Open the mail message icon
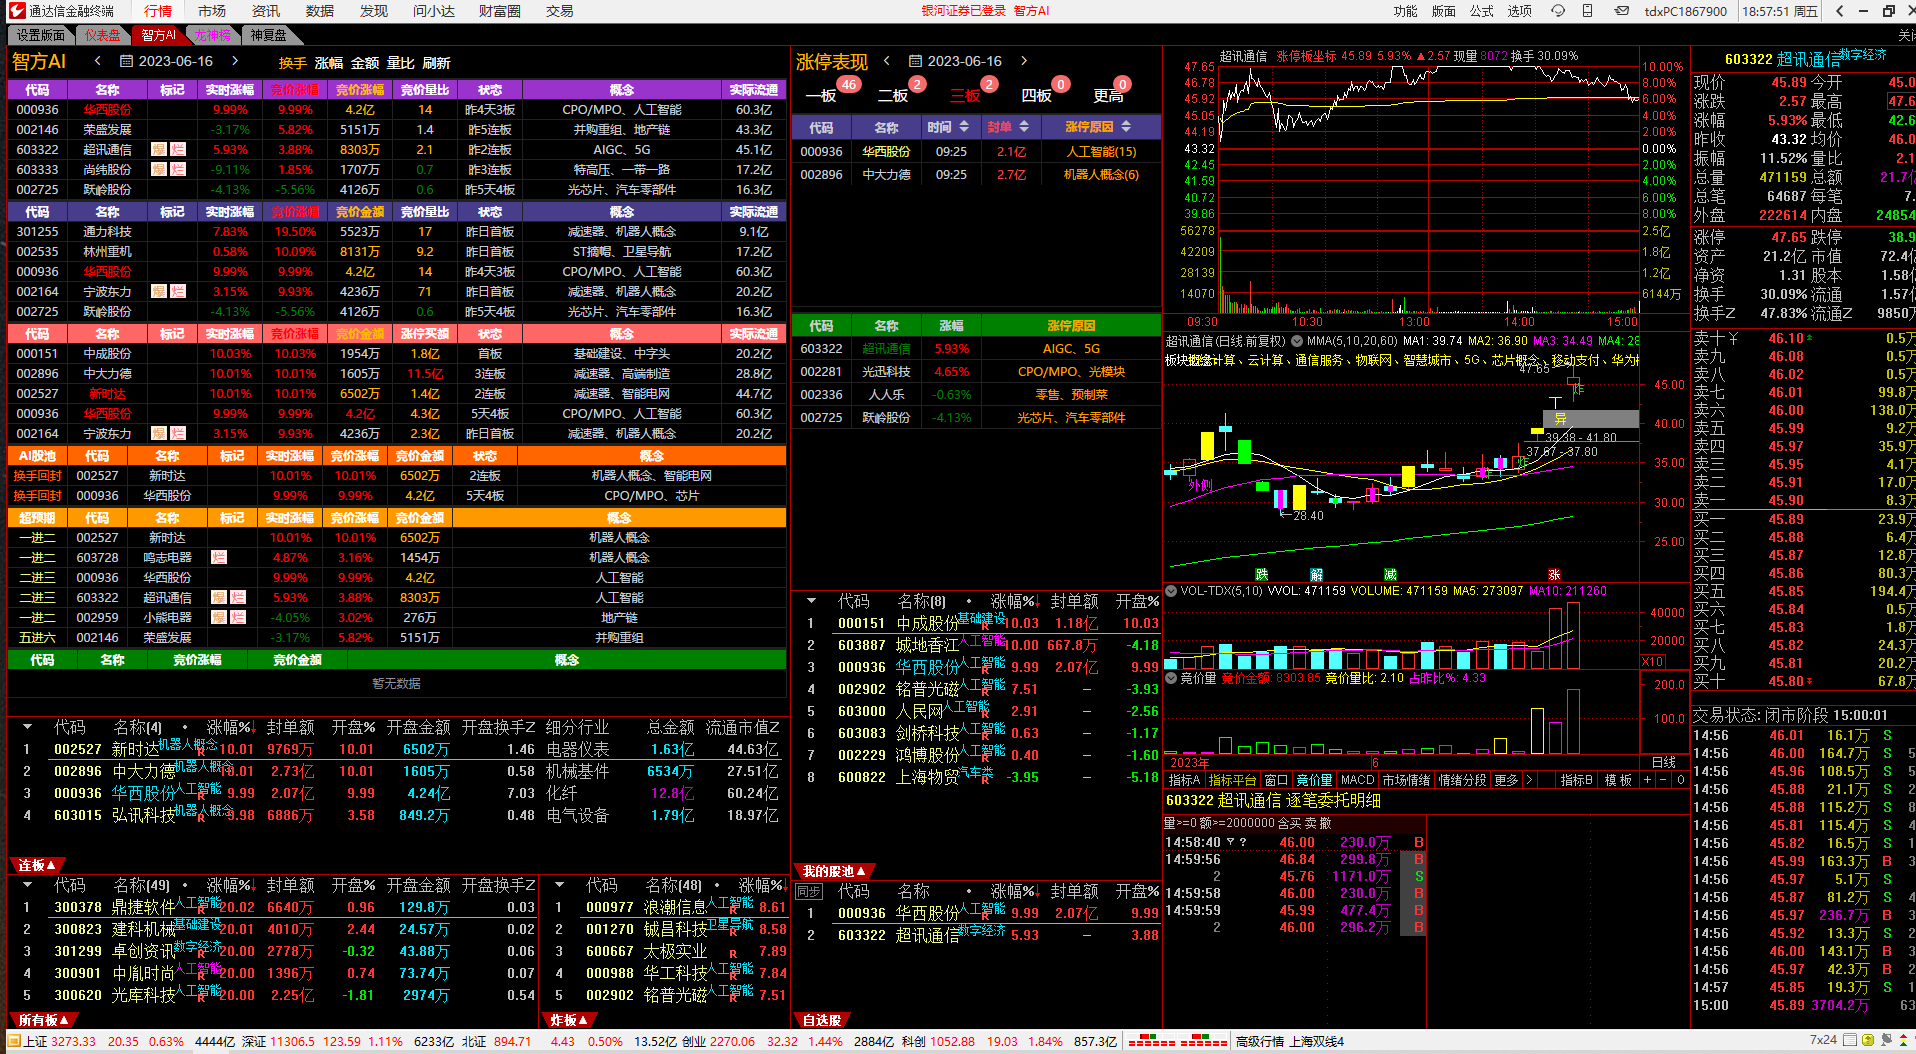Viewport: 1916px width, 1054px height. (1621, 11)
